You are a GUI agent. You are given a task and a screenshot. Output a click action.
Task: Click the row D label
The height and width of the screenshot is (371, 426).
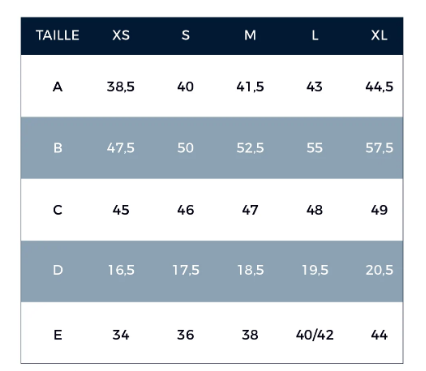(x=58, y=270)
